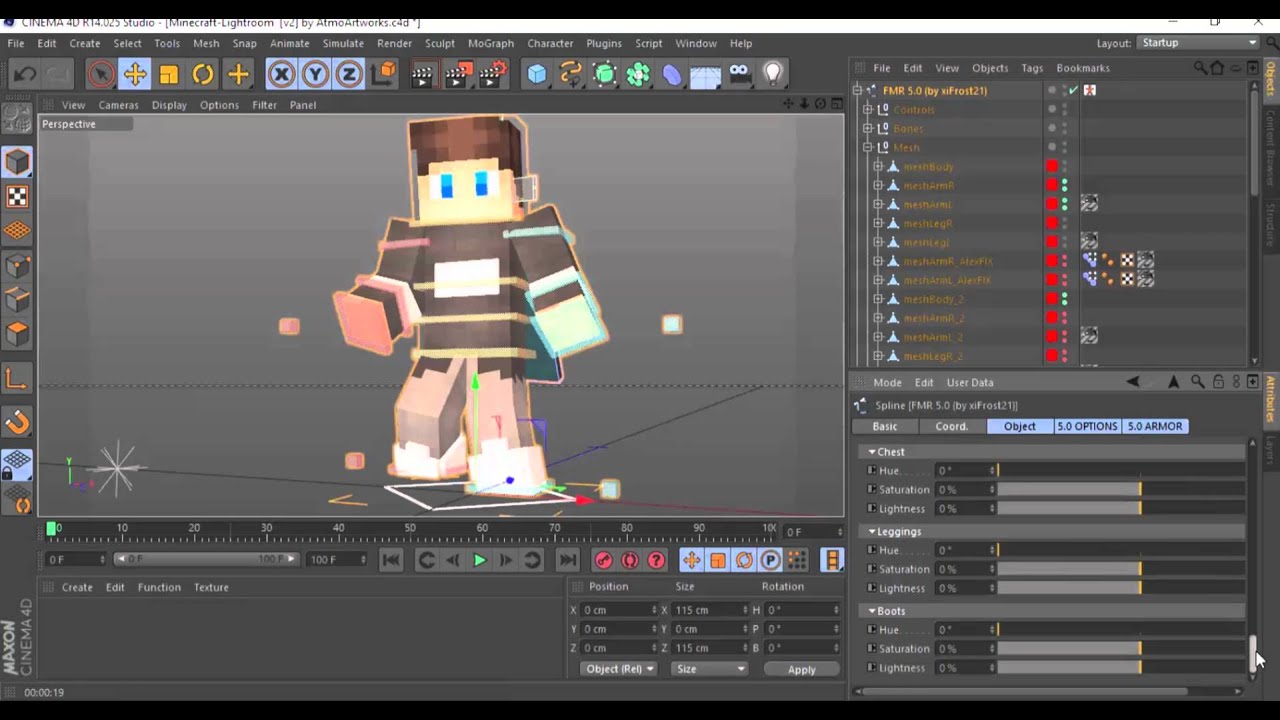This screenshot has height=720, width=1280.
Task: Expand the meshBody object
Action: [x=878, y=166]
